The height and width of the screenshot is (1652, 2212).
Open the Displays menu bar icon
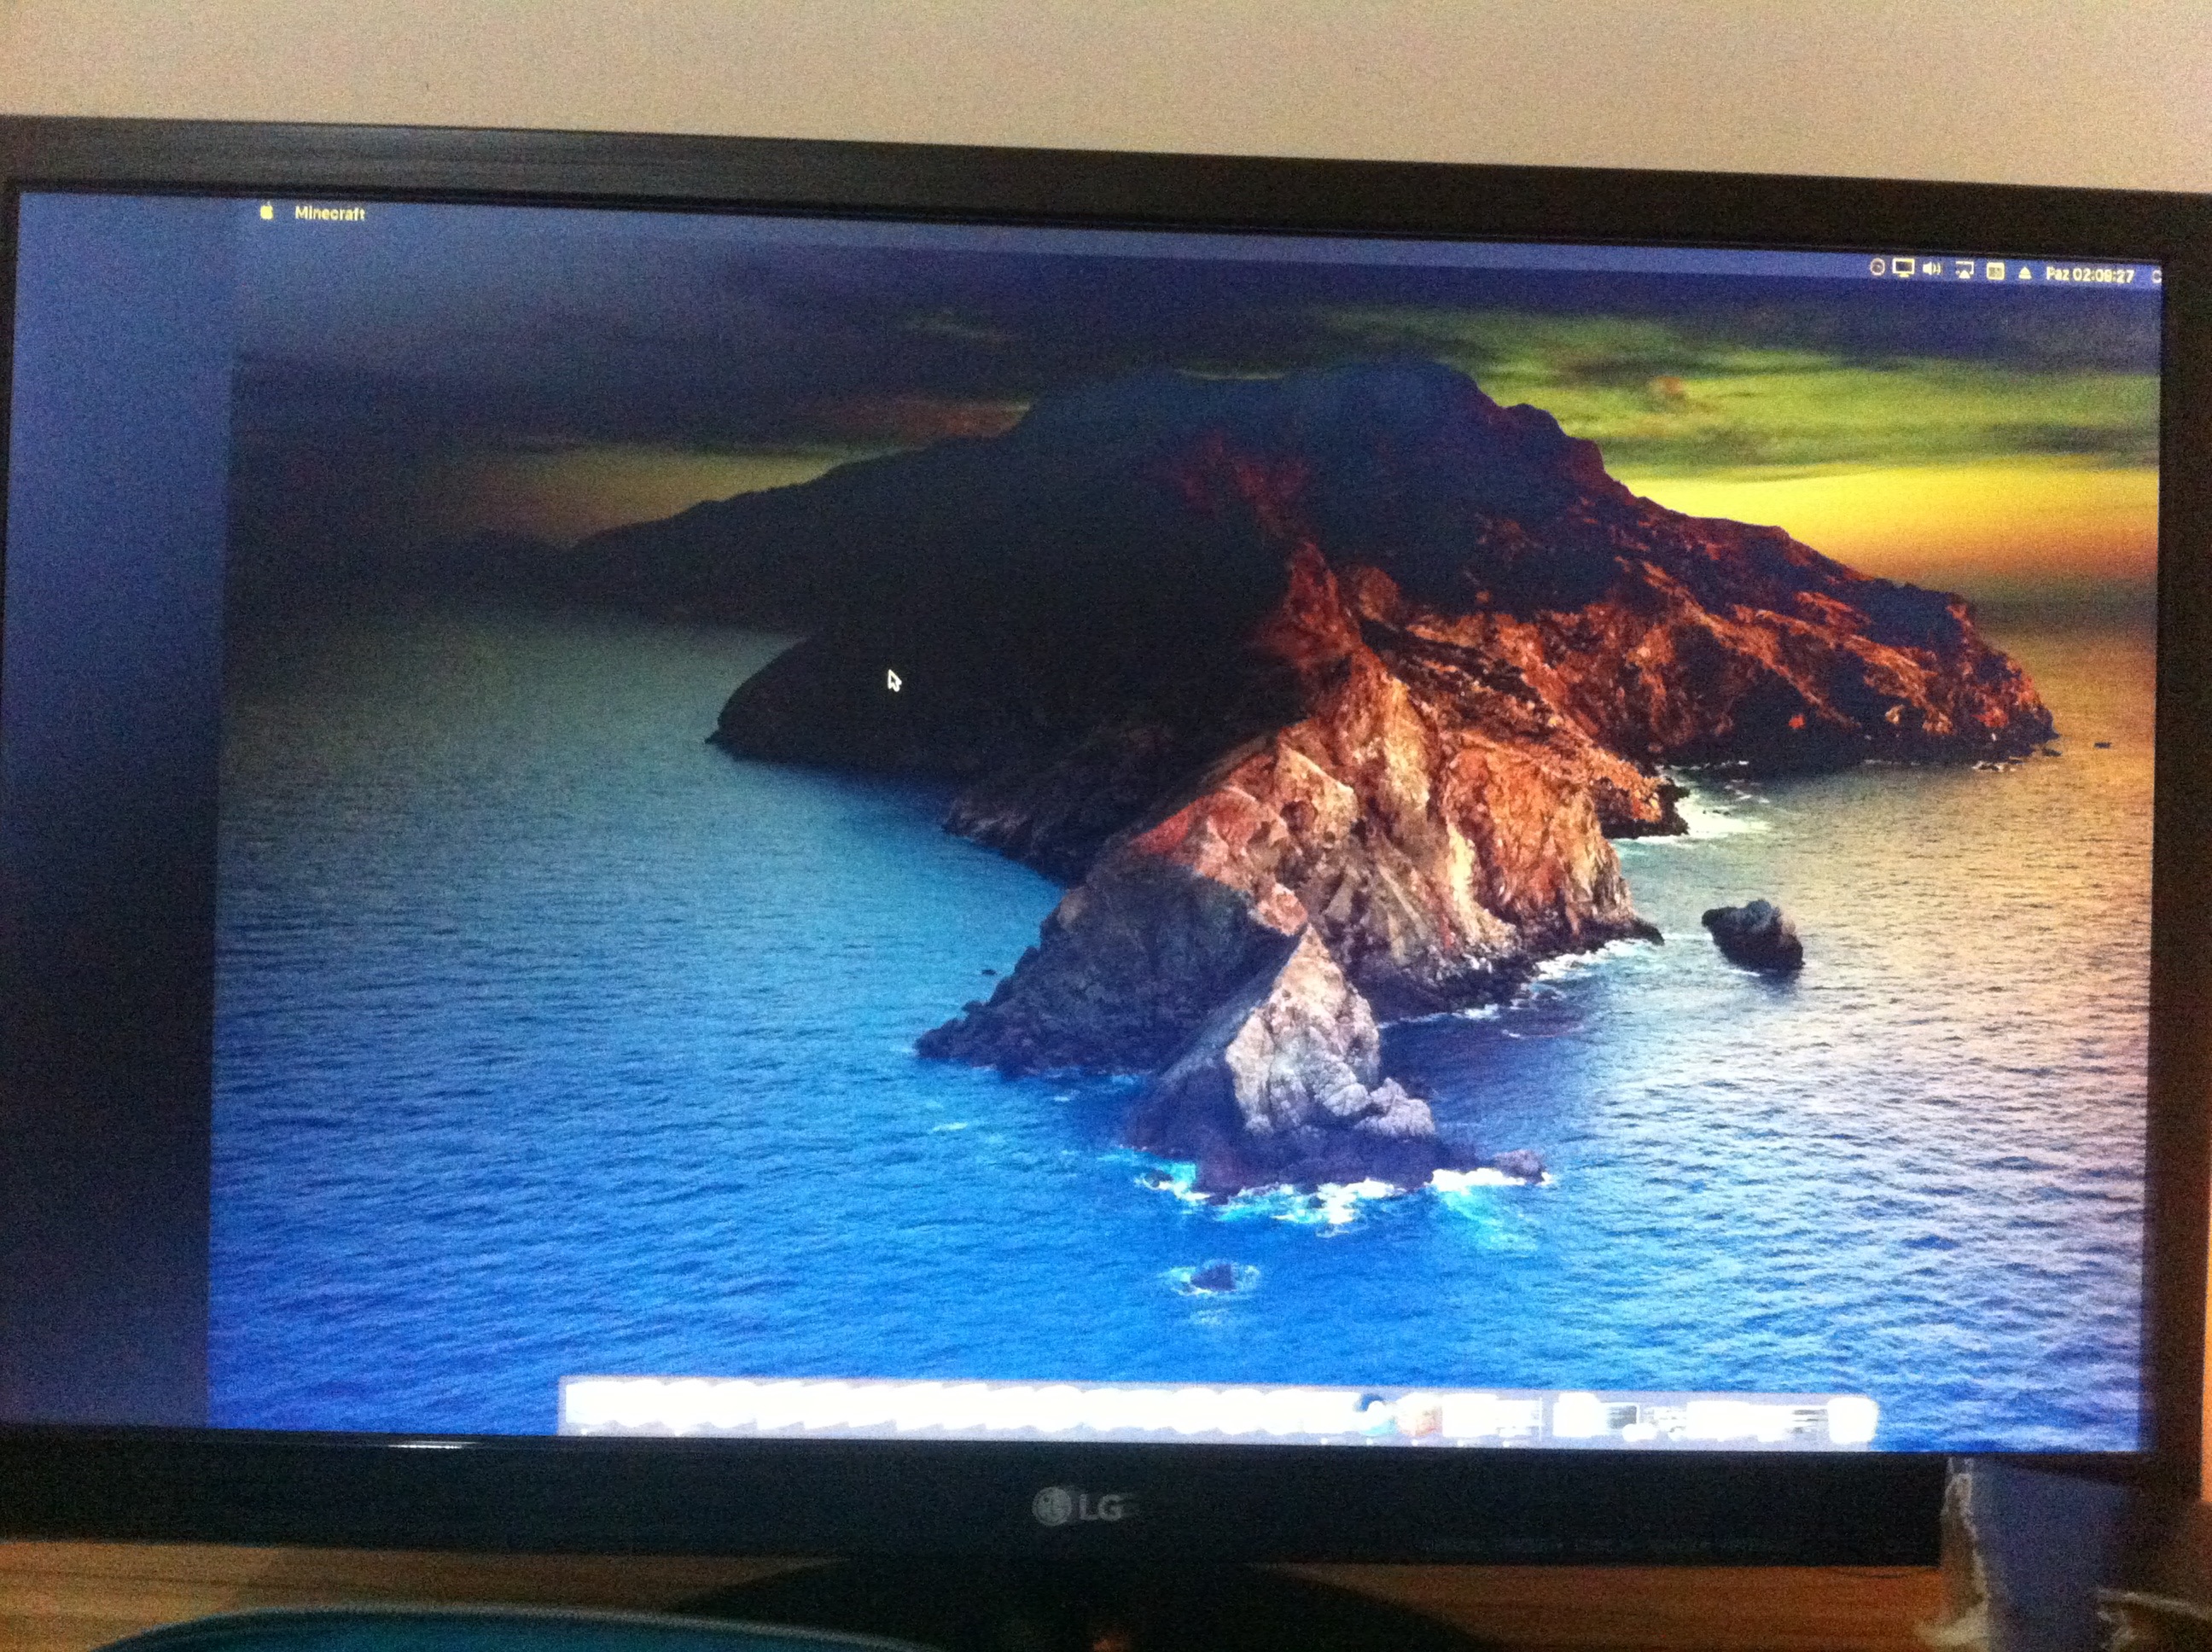coord(1903,268)
